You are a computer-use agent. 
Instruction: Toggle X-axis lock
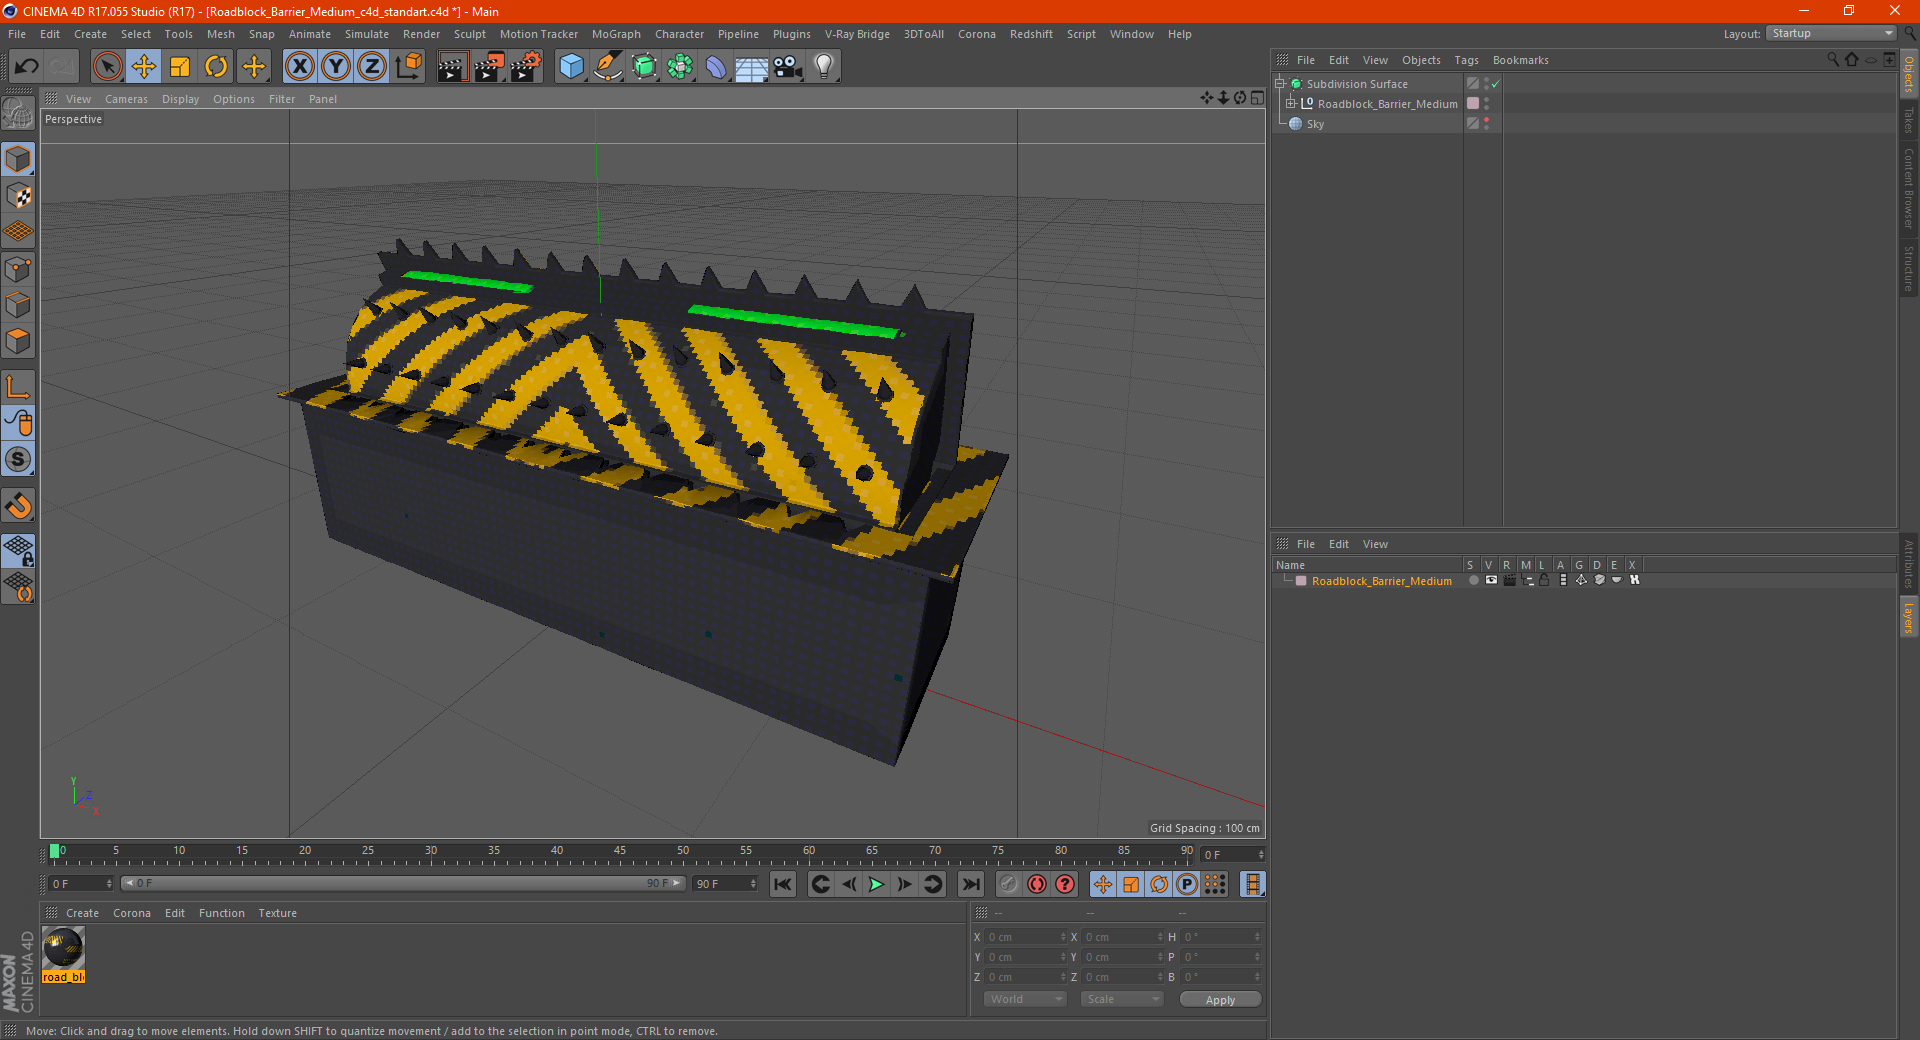[300, 67]
